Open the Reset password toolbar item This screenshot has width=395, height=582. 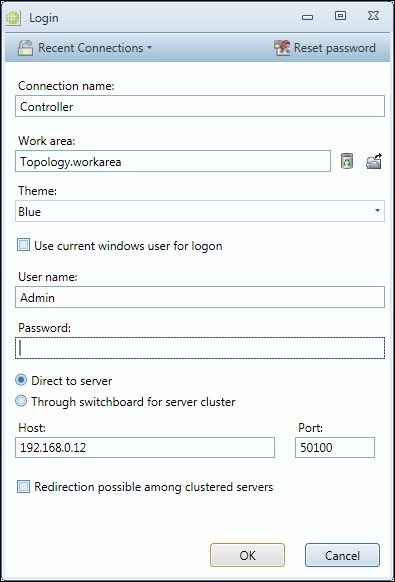tap(325, 48)
